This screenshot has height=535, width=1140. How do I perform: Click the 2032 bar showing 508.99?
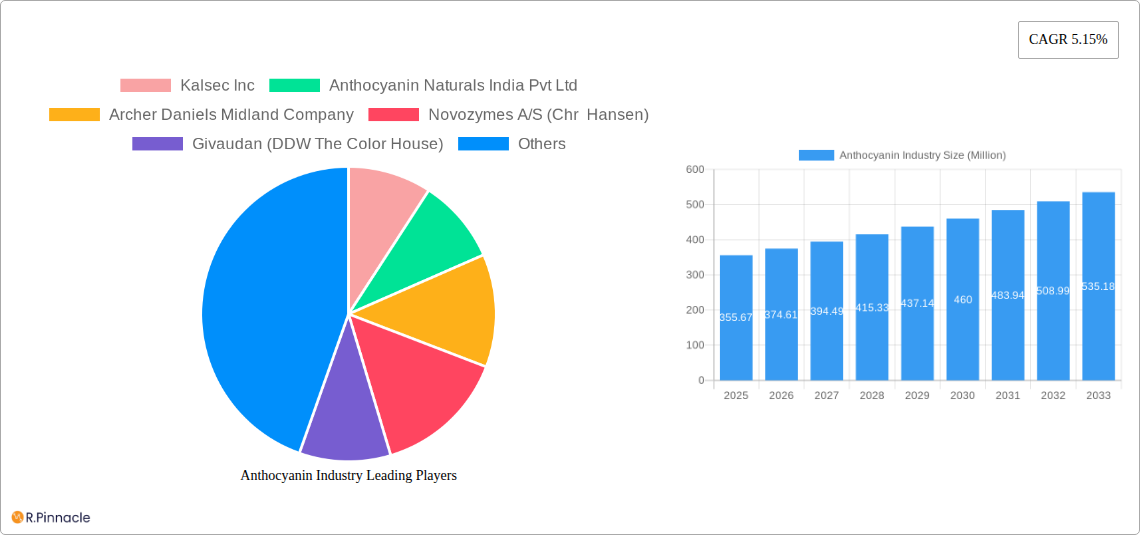(x=1053, y=291)
